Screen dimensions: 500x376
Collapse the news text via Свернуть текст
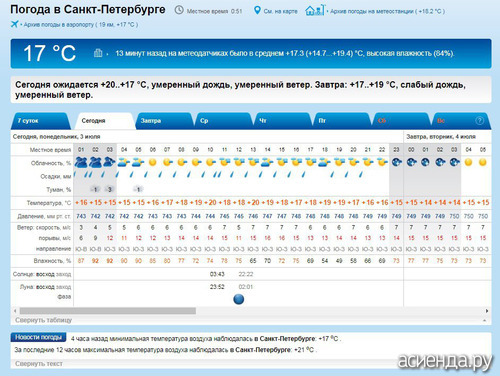(39, 364)
